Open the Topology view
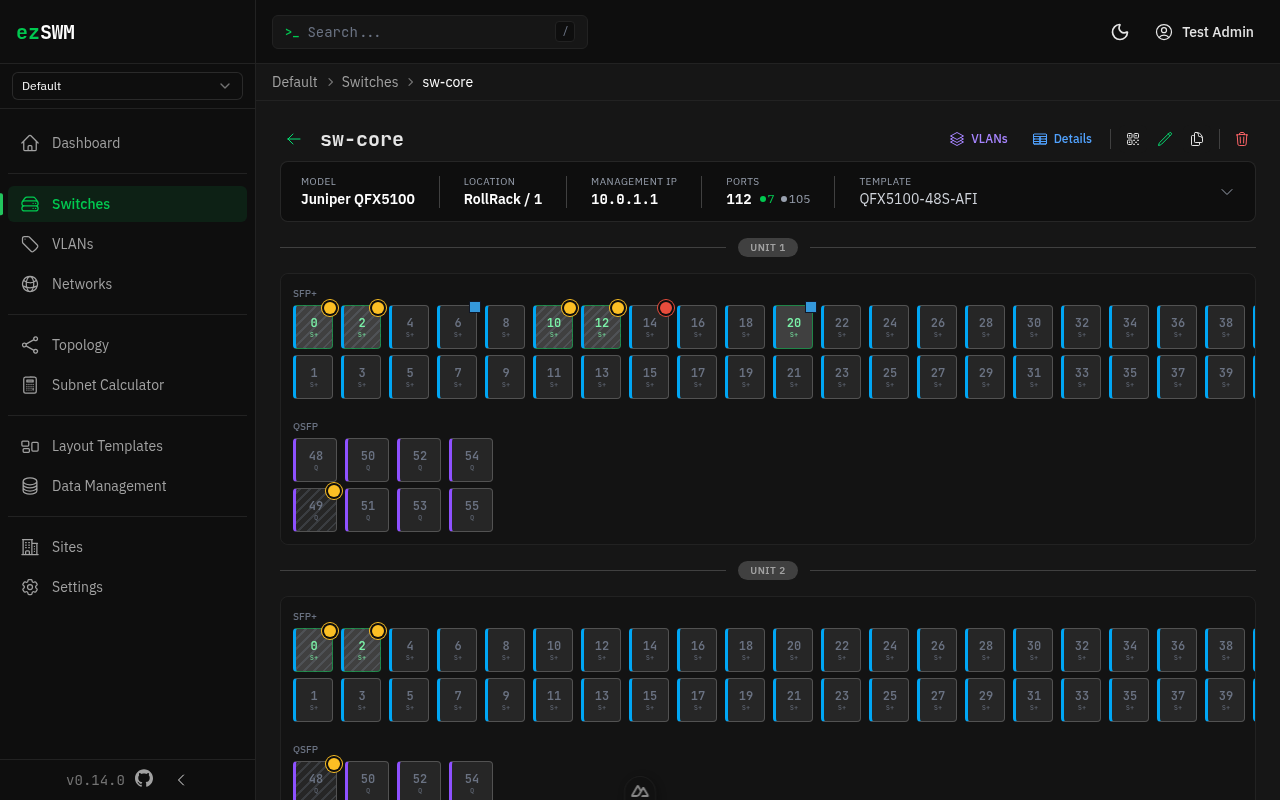Viewport: 1280px width, 800px height. coord(127,345)
